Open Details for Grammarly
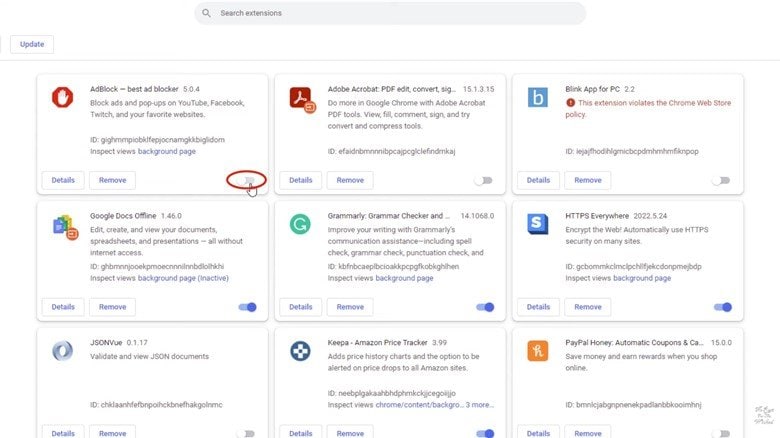 [x=301, y=307]
